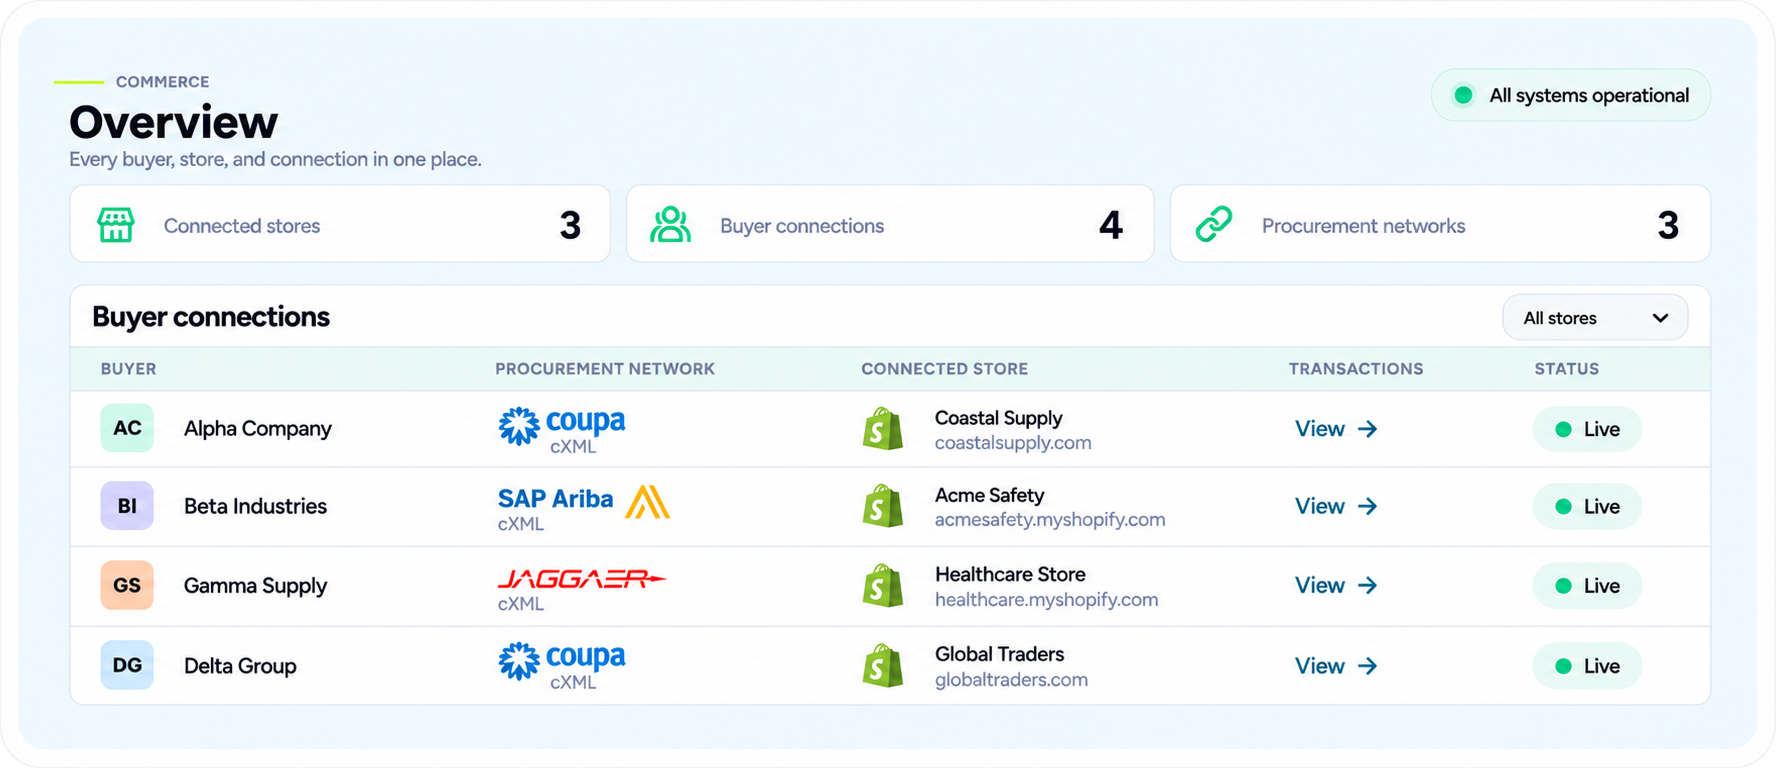This screenshot has width=1776, height=768.
Task: Click the Connected stores storefront icon
Action: pyautogui.click(x=116, y=225)
